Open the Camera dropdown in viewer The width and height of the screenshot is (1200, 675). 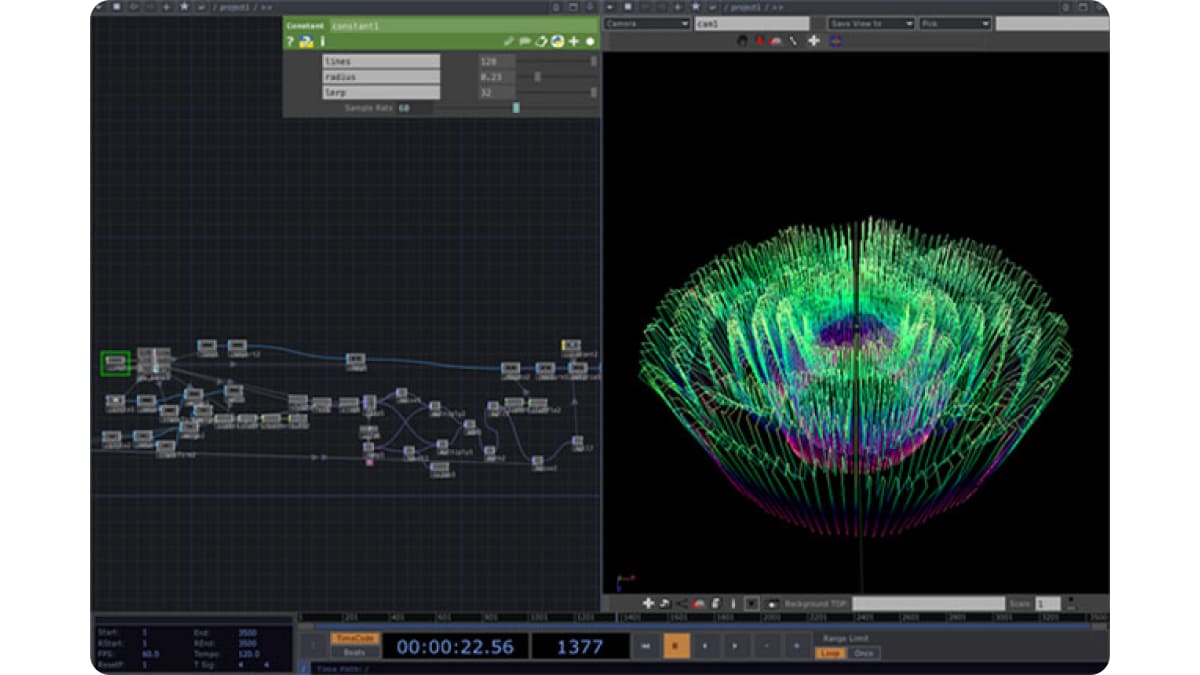[647, 23]
